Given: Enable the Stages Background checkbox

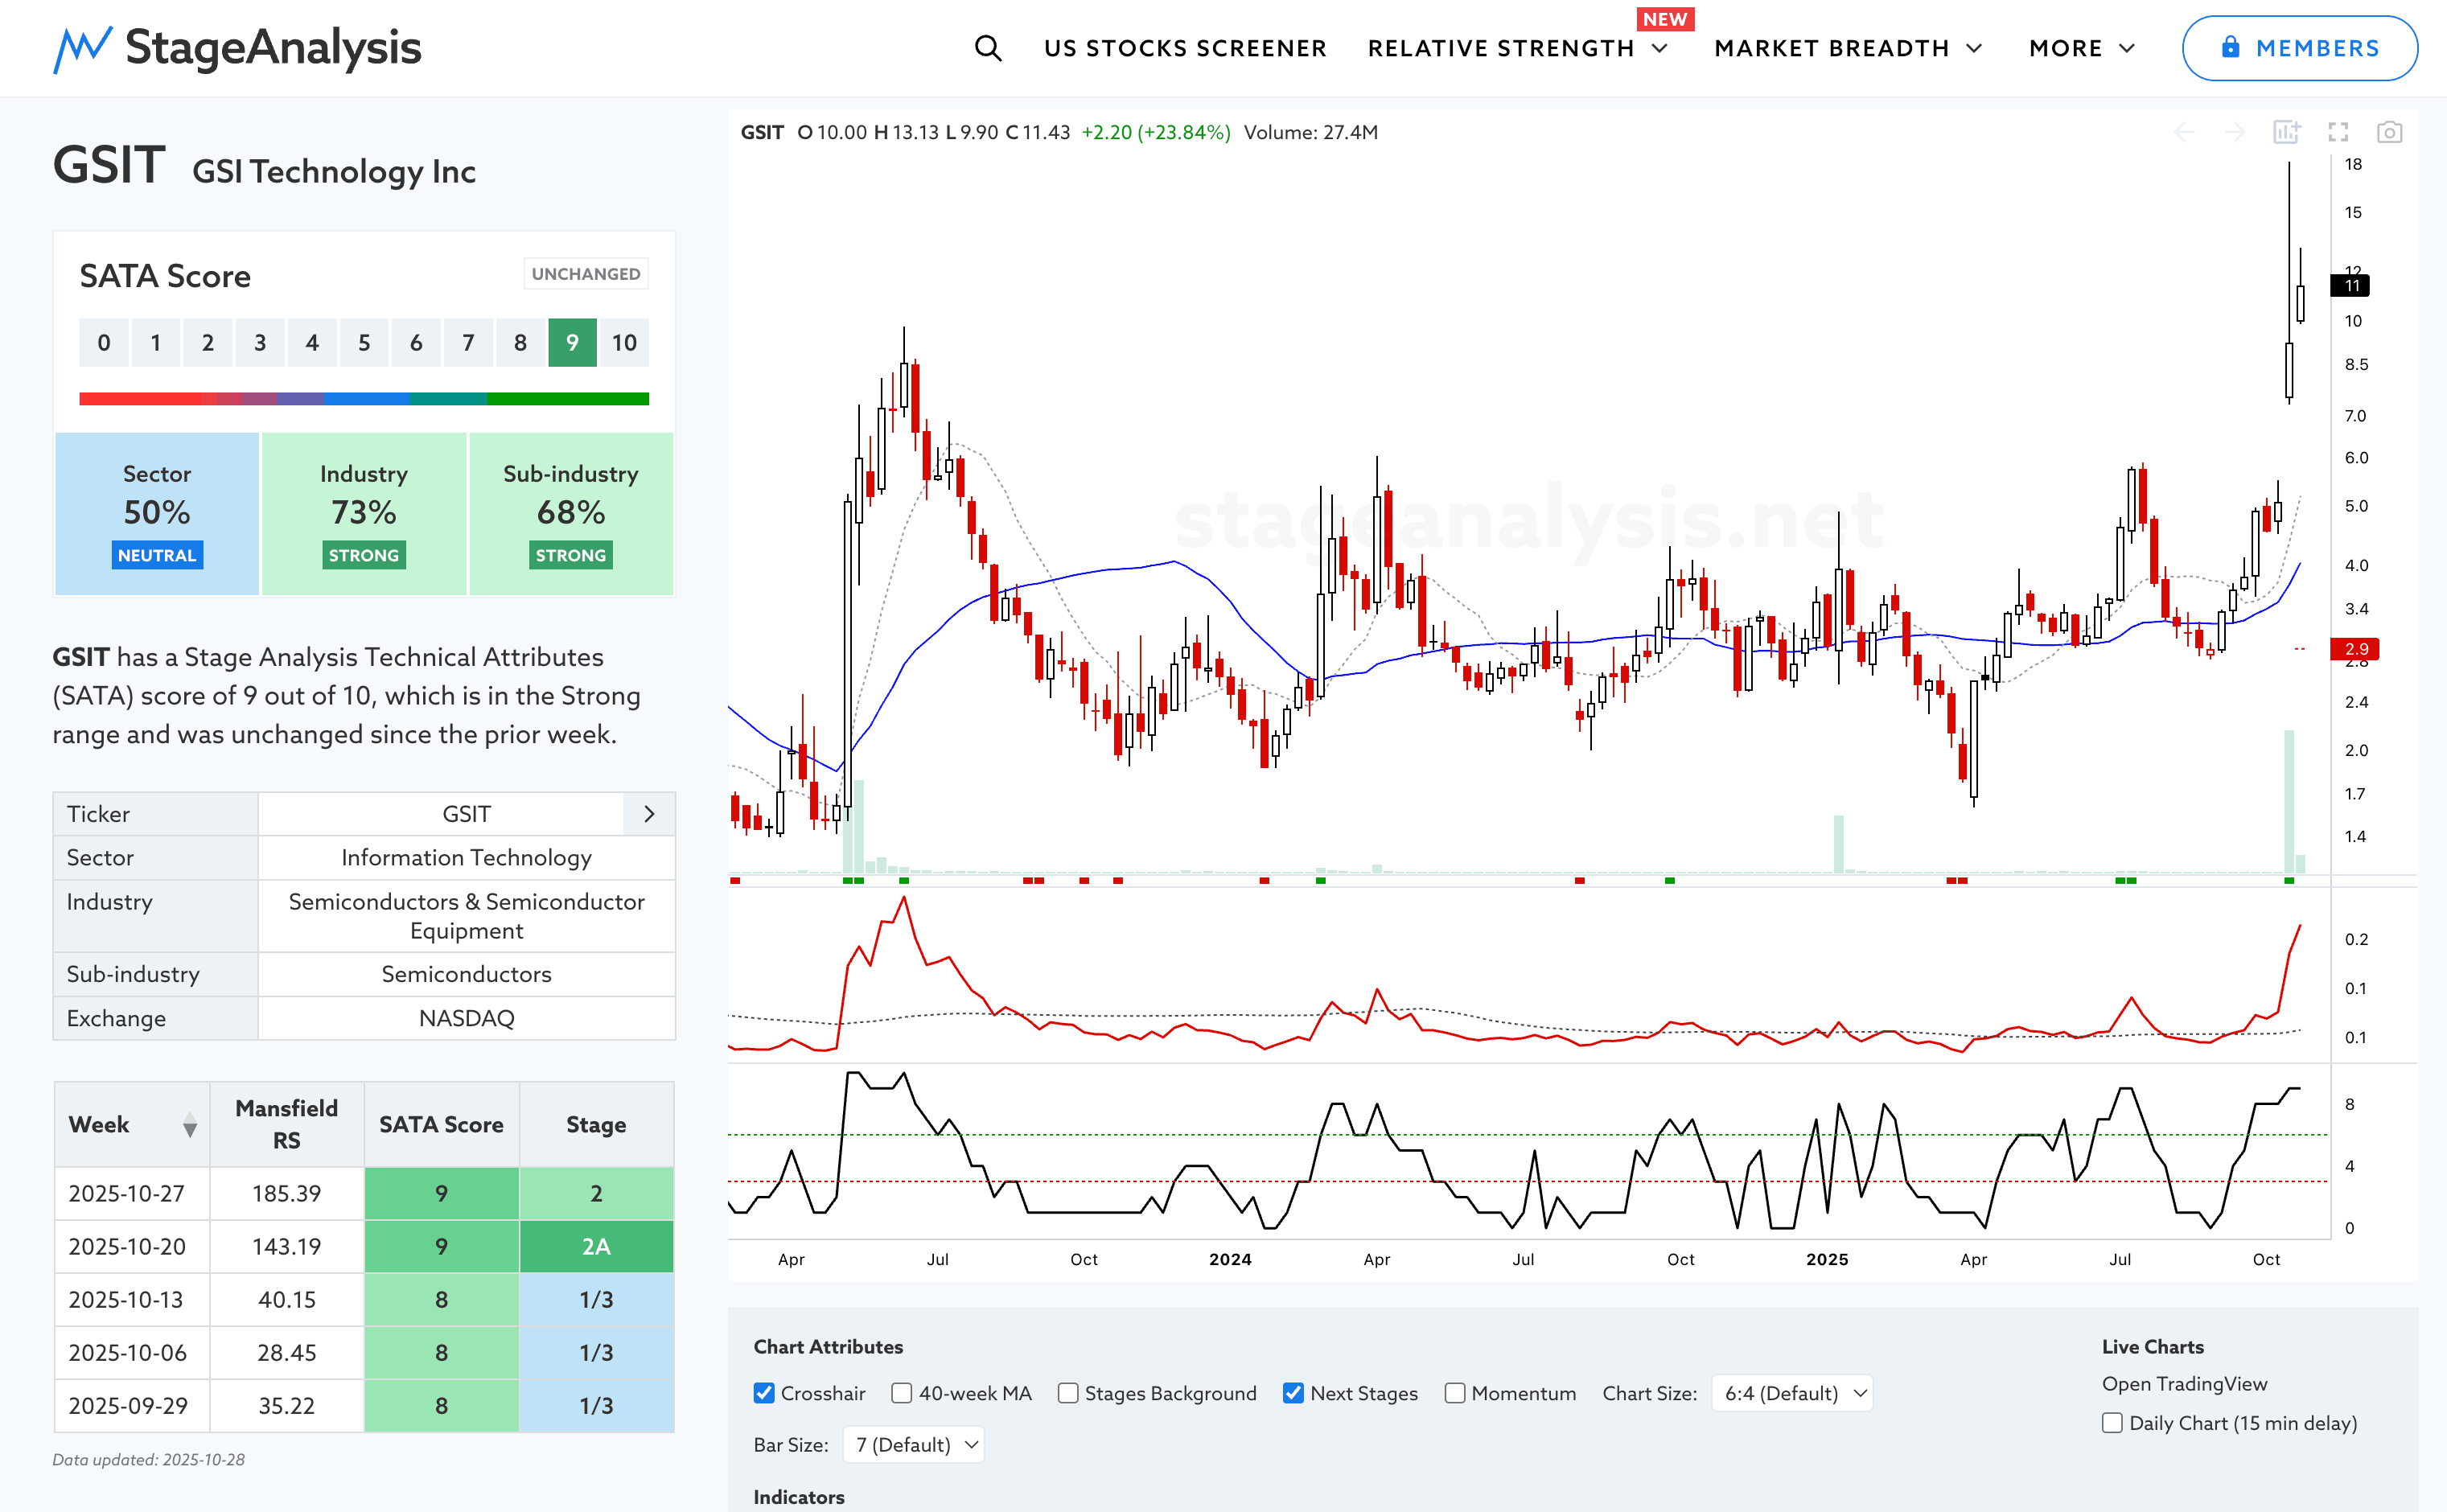Looking at the screenshot, I should (1068, 1393).
